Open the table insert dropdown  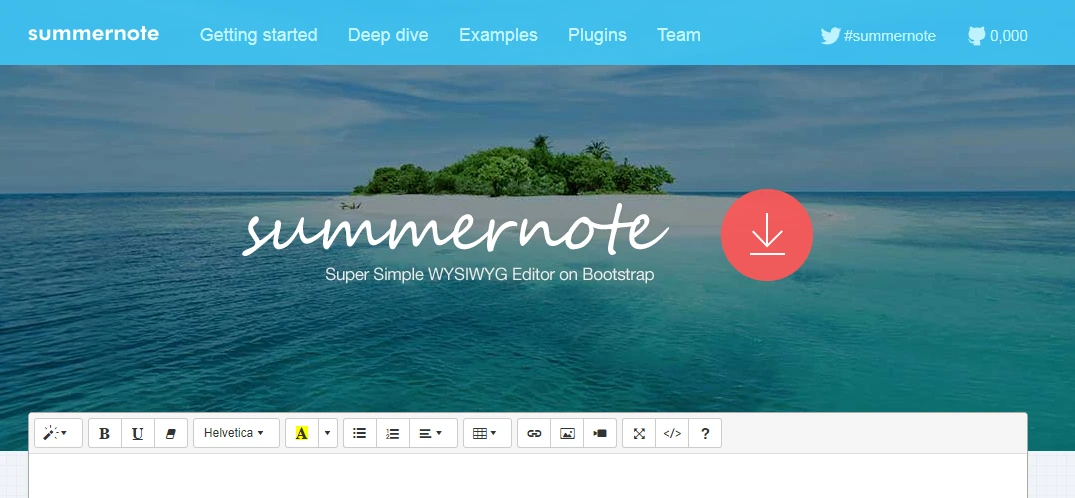pos(487,434)
